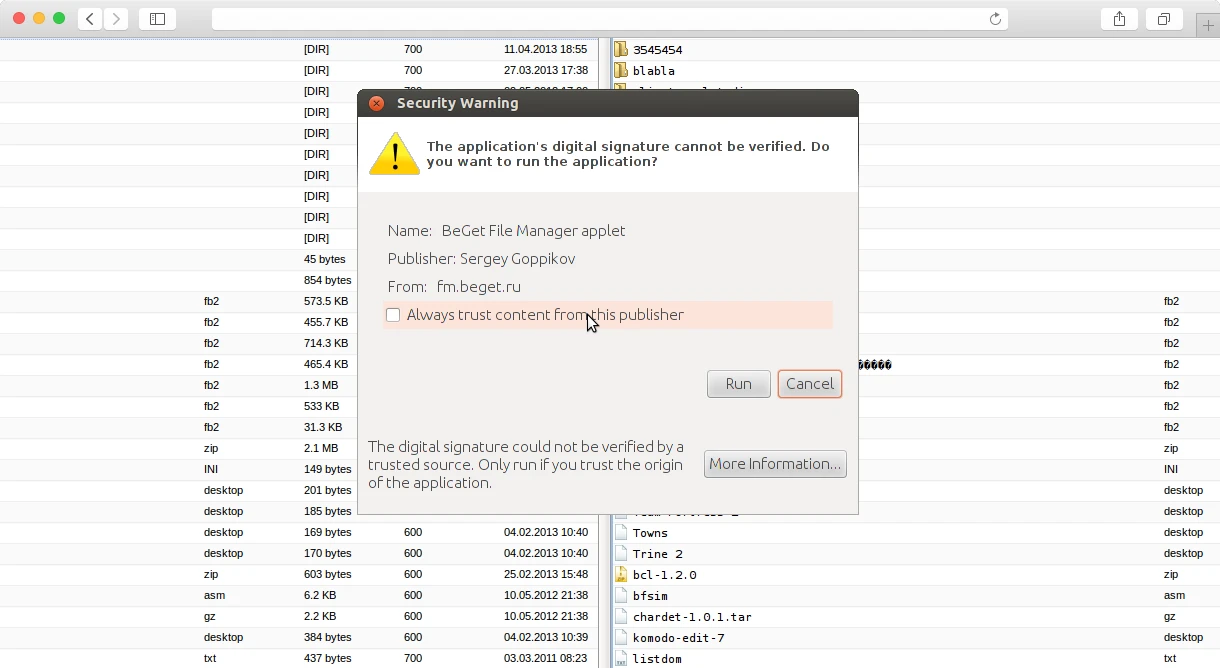
Task: Open the listdom text file
Action: tap(660, 659)
